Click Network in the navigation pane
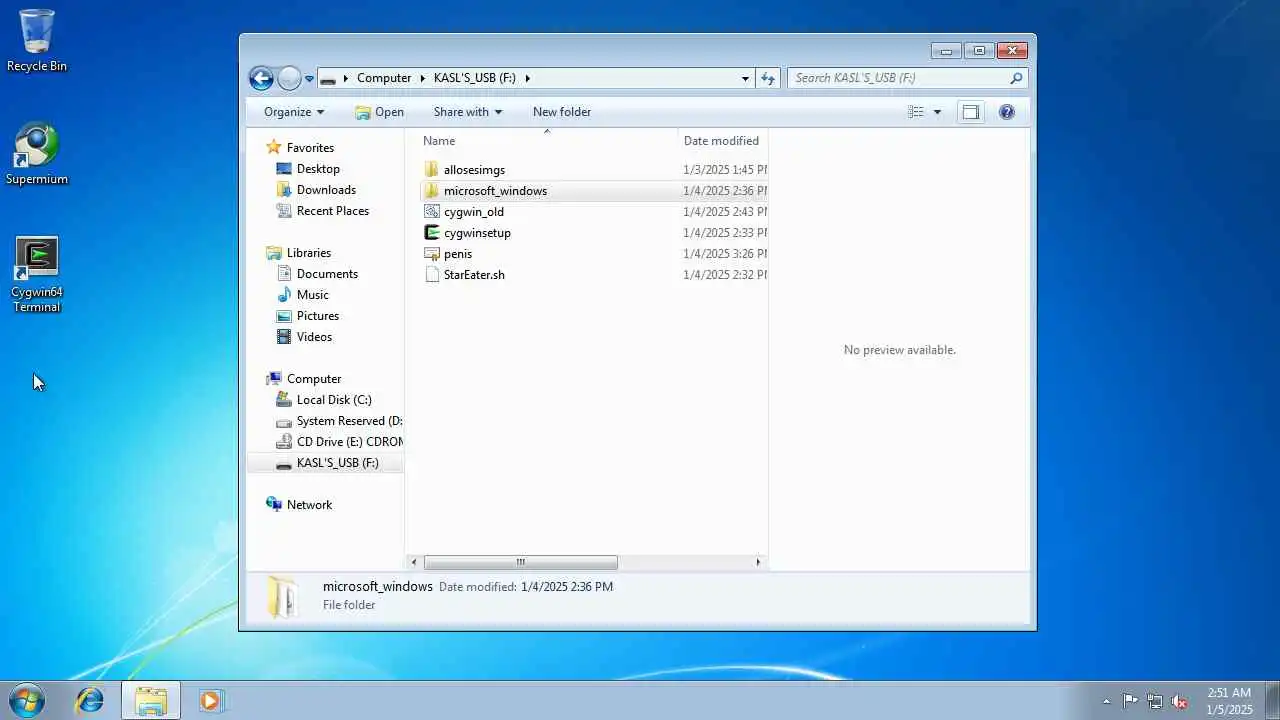Screen dimensions: 1280x720 [x=309, y=505]
